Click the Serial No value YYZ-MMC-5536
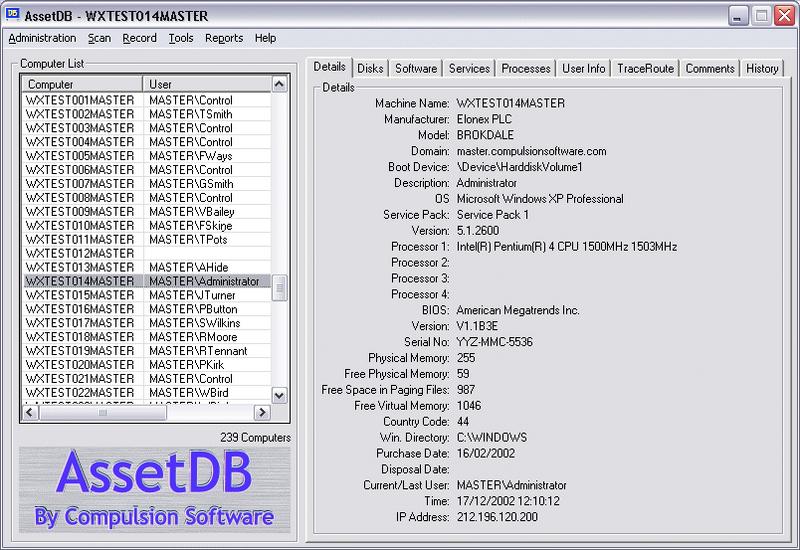This screenshot has width=800, height=550. 494,342
